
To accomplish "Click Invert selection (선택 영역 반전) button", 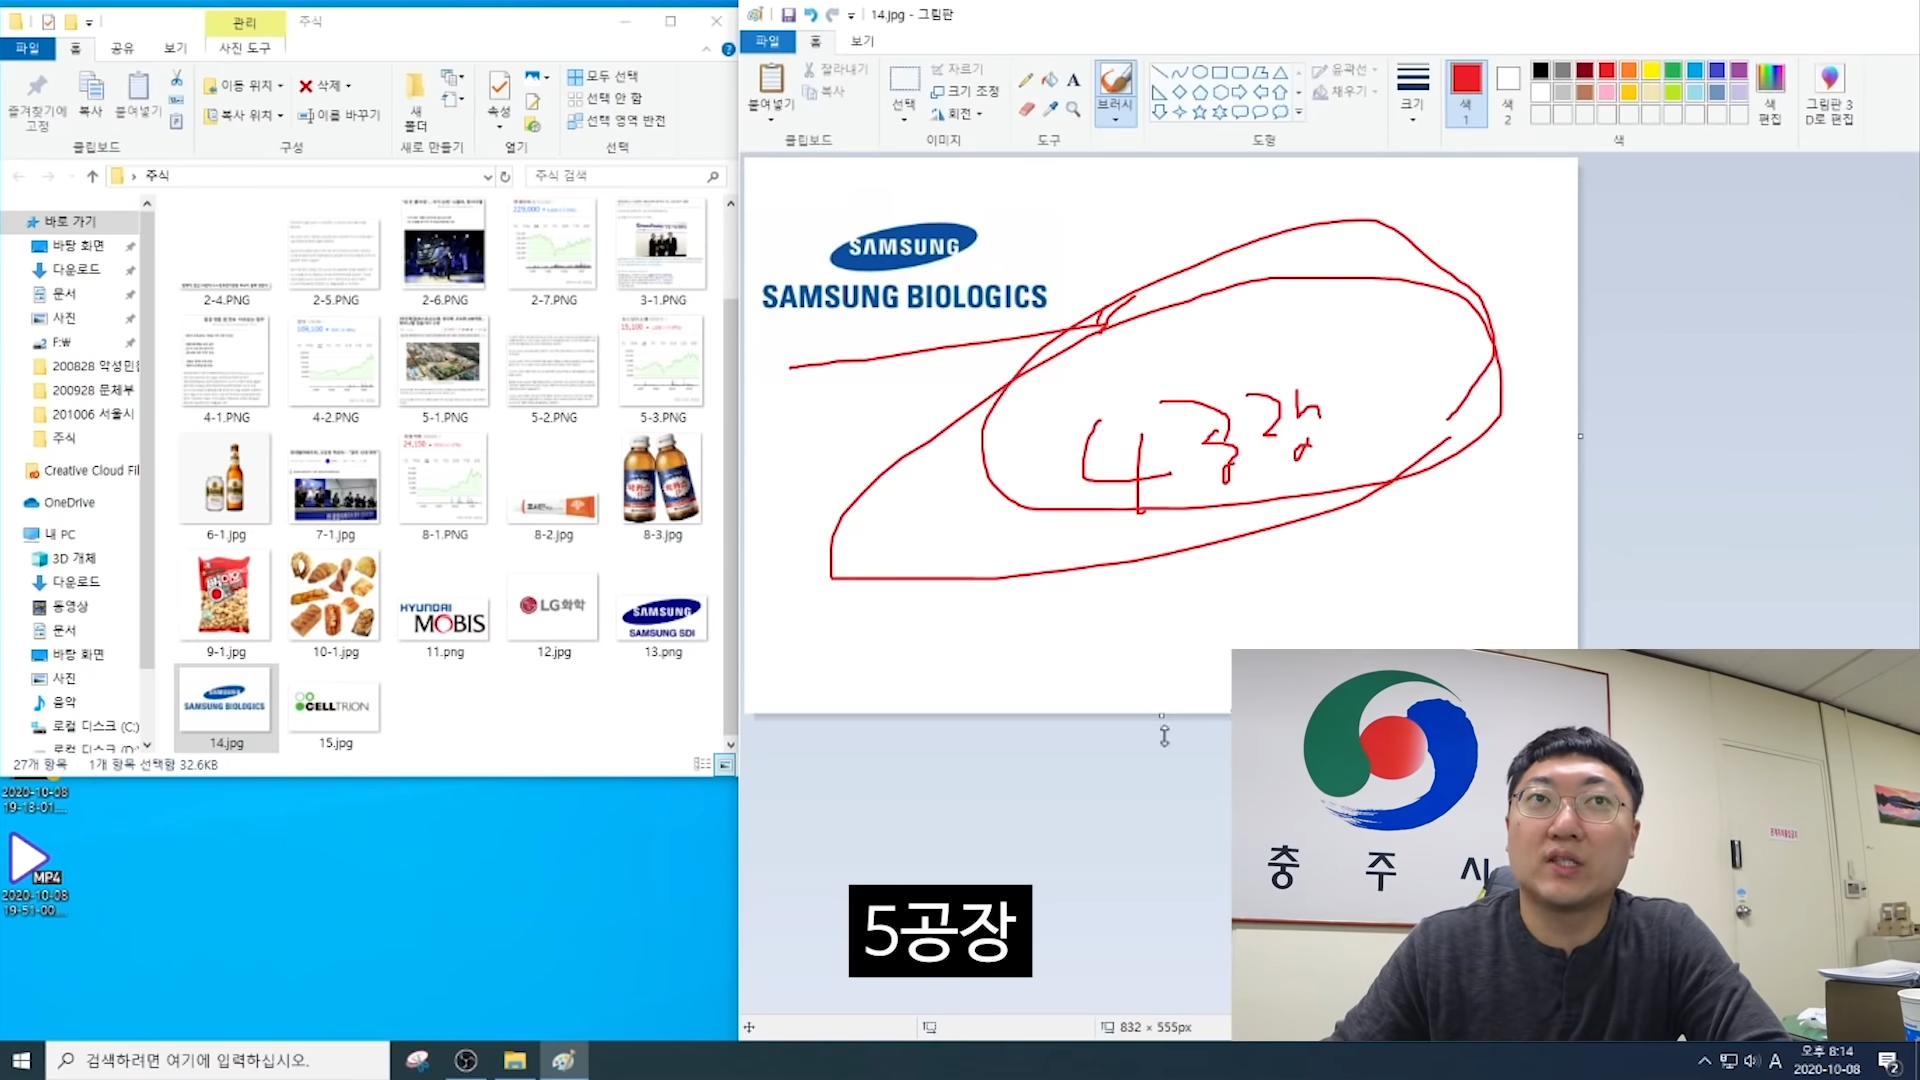I will tap(616, 121).
